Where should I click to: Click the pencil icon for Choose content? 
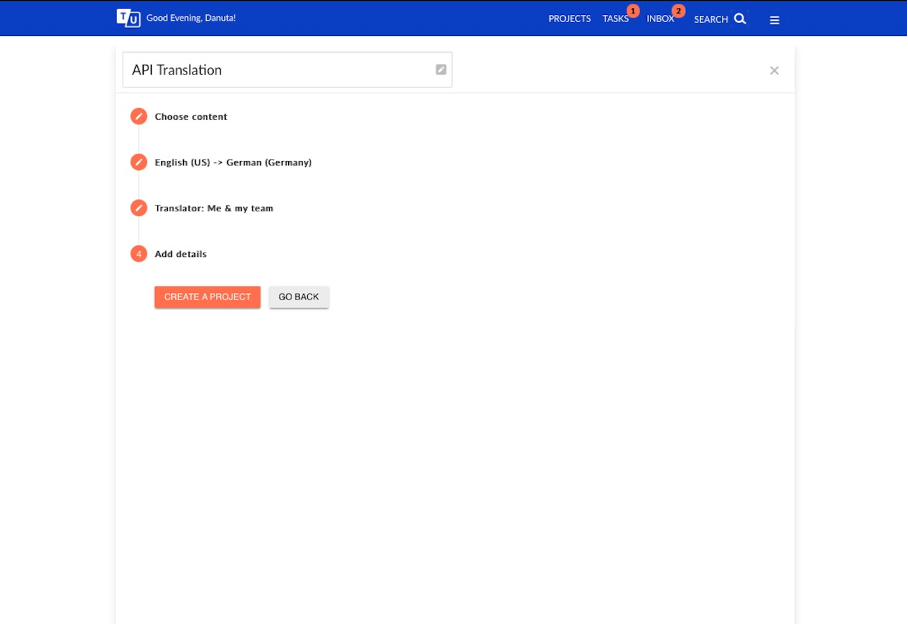[138, 116]
